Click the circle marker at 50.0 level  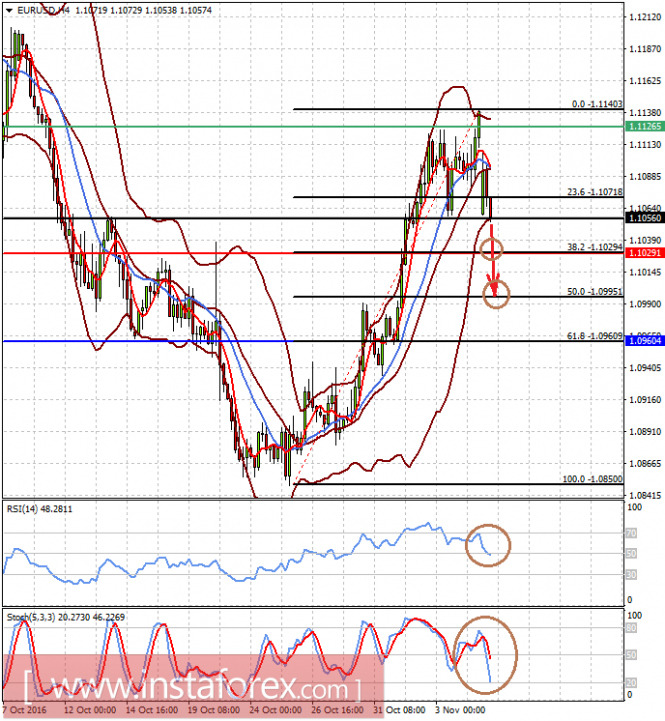coord(496,294)
